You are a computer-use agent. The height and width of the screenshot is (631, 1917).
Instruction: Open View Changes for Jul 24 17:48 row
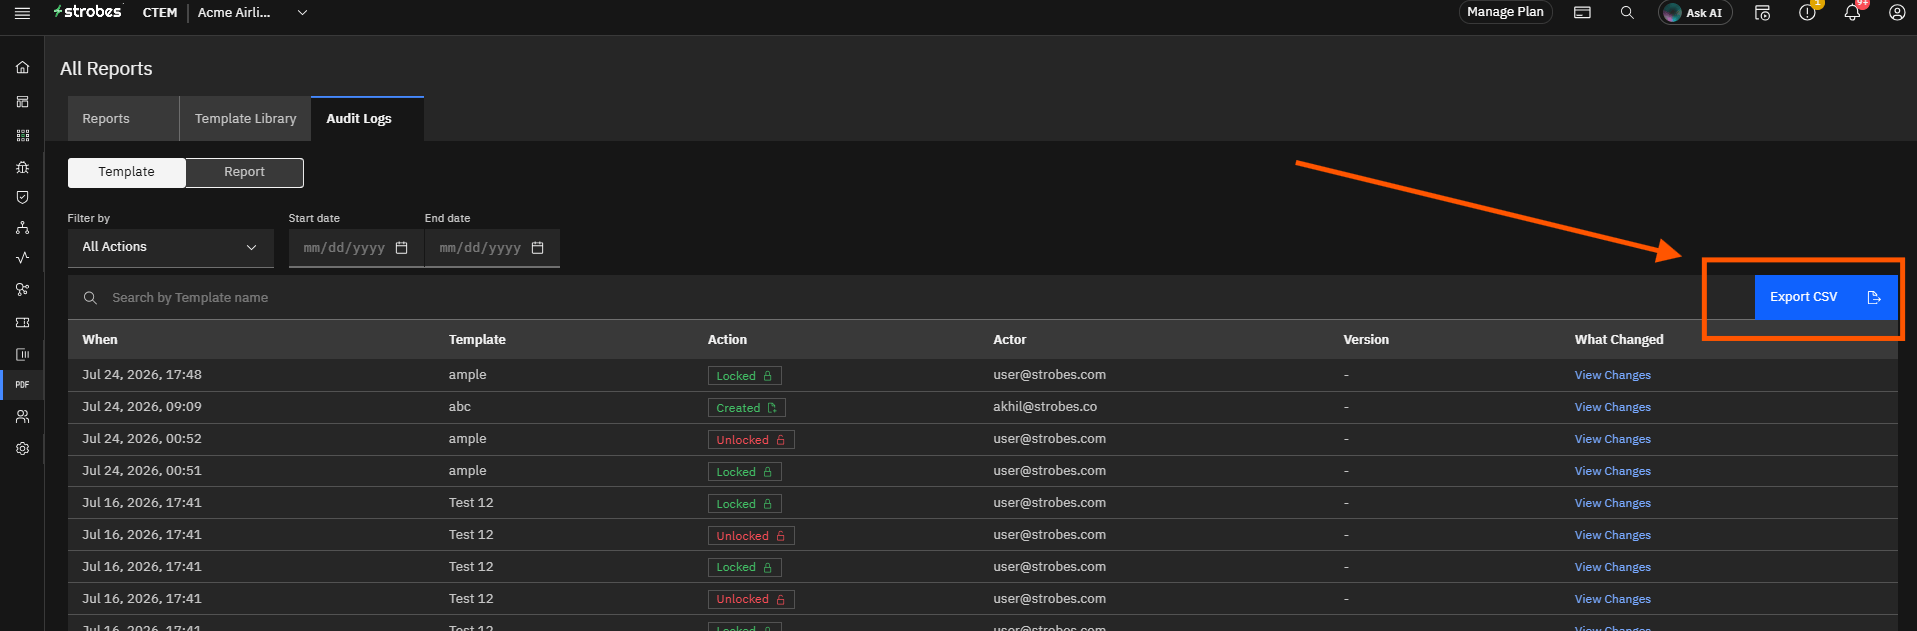tap(1612, 375)
